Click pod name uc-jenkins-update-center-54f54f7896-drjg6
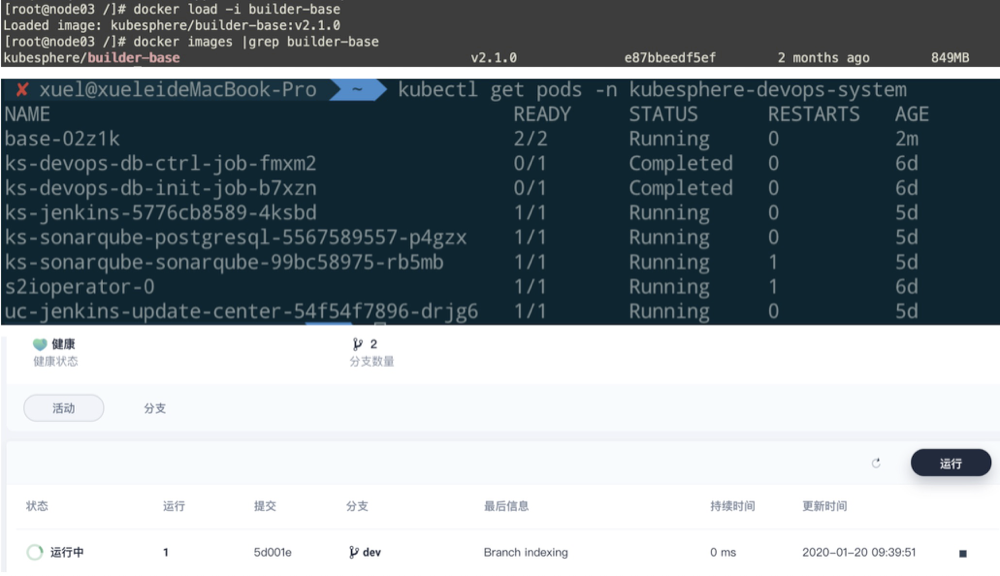Image resolution: width=1000 pixels, height=576 pixels. coord(241,312)
